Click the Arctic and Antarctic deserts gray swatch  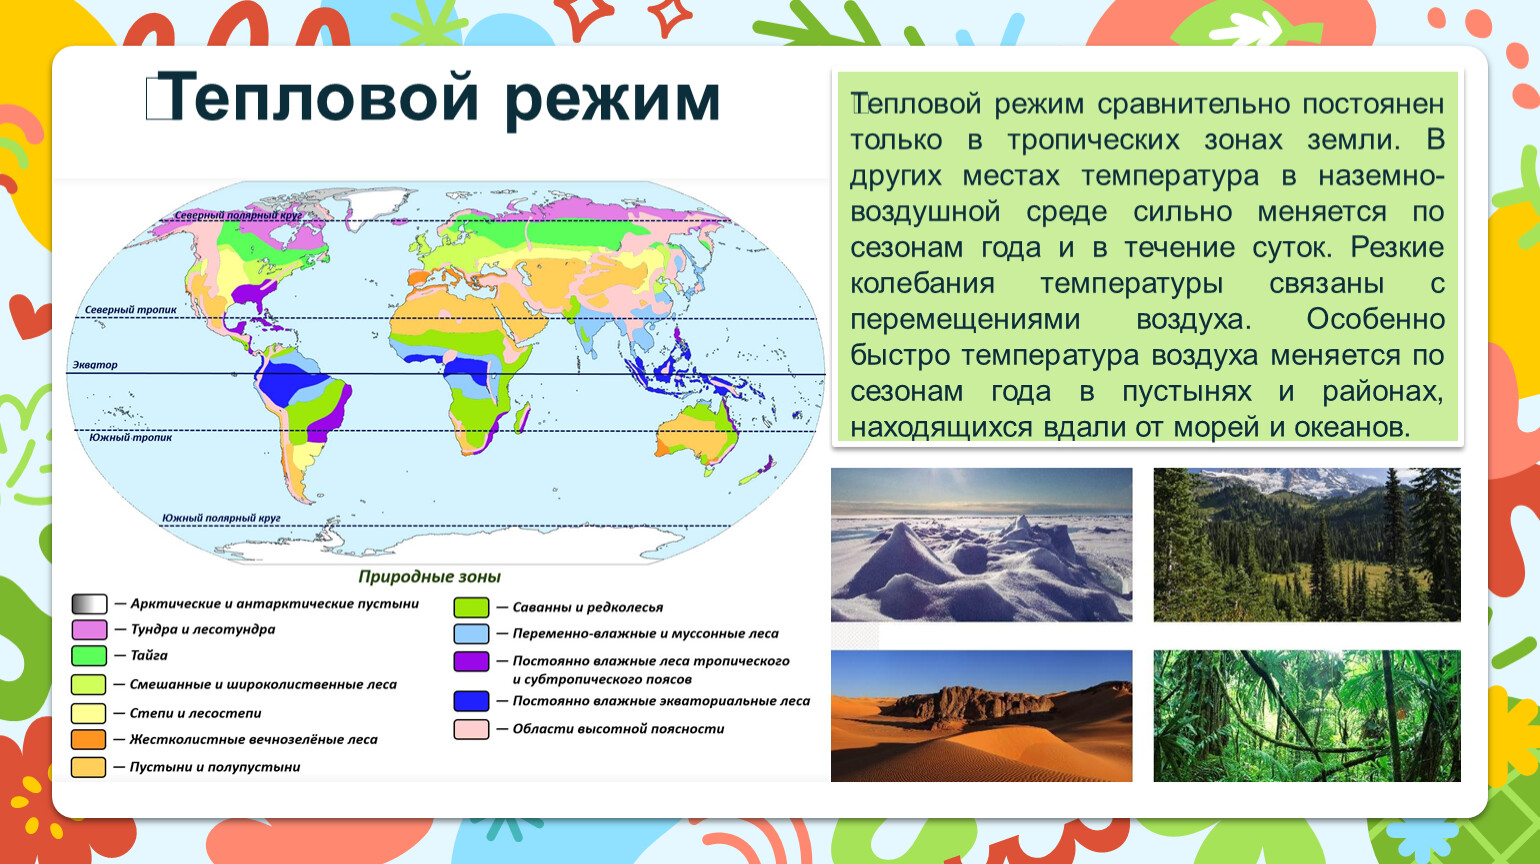click(89, 604)
